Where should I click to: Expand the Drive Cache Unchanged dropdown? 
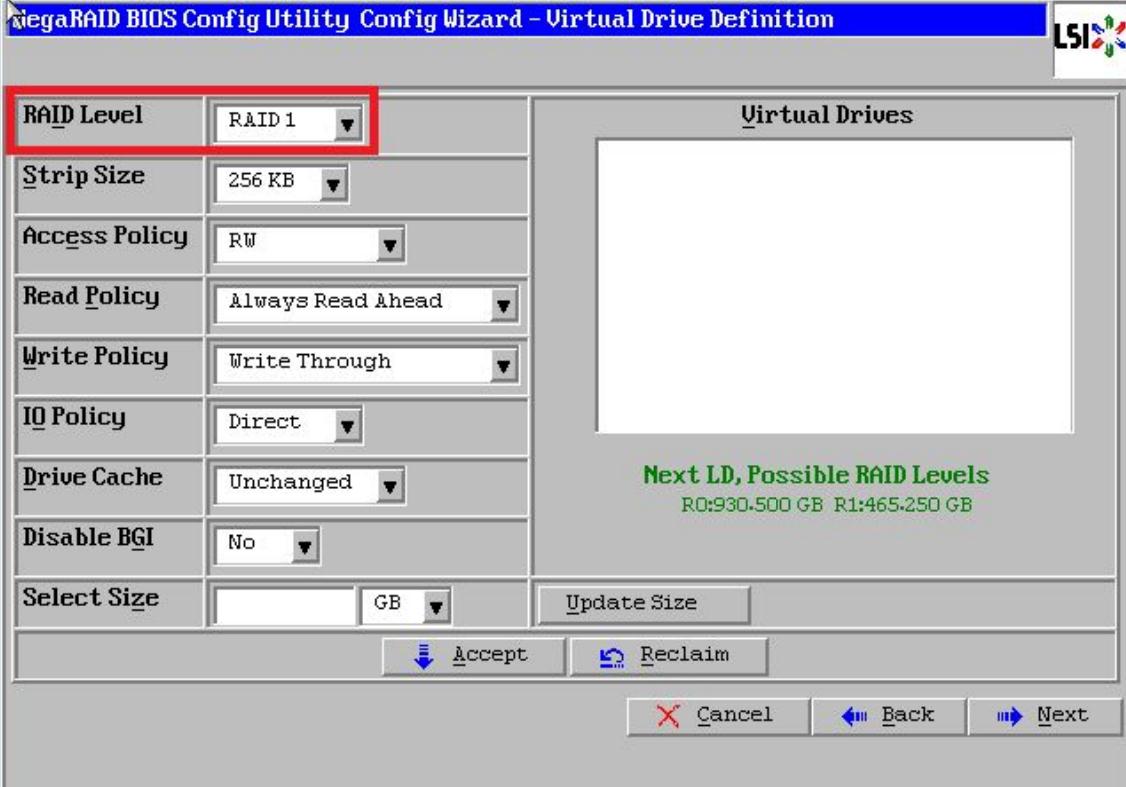coord(310,485)
